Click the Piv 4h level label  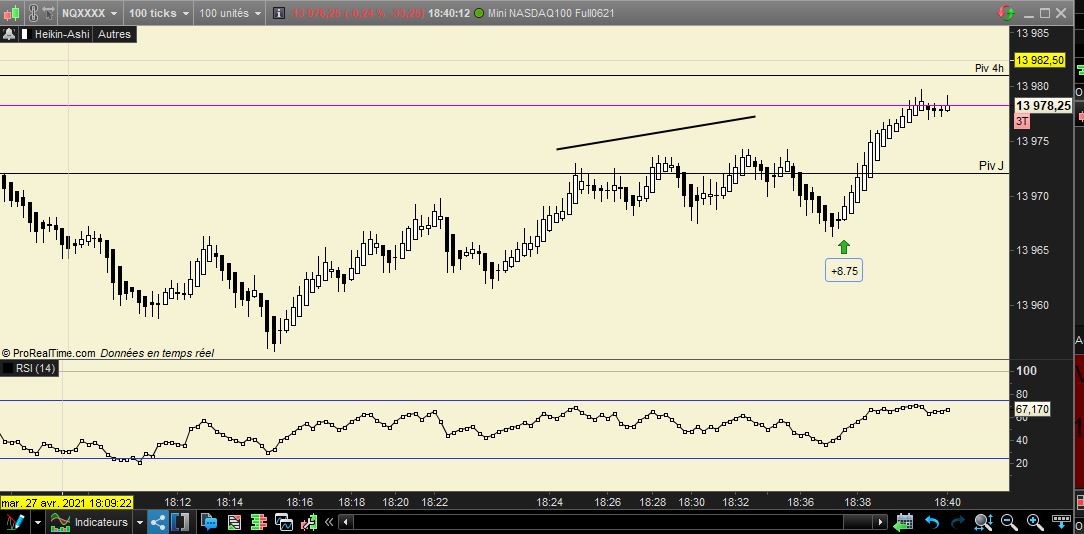coord(989,68)
